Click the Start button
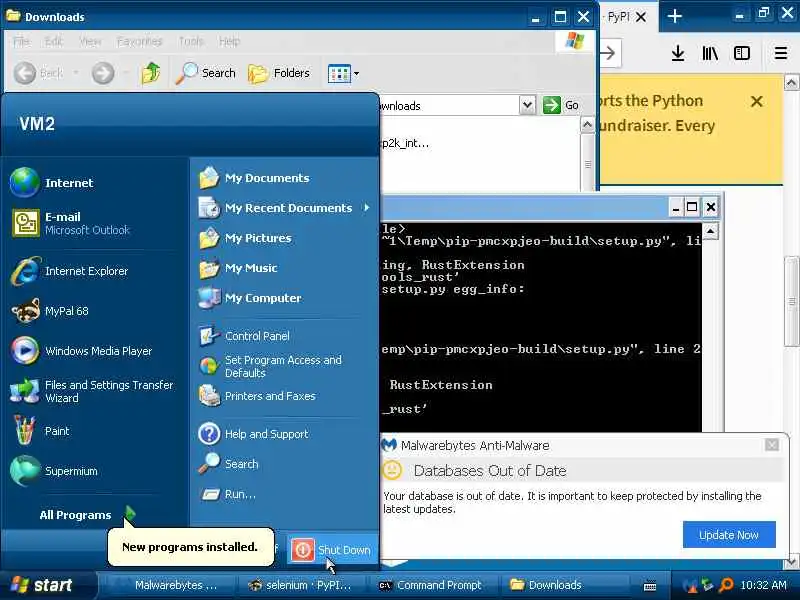 tap(46, 585)
